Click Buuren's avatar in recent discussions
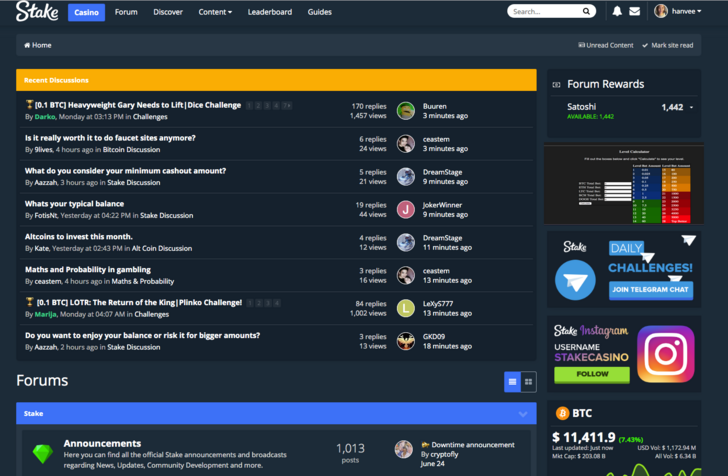Screen dimensions: 728x476 405,111
